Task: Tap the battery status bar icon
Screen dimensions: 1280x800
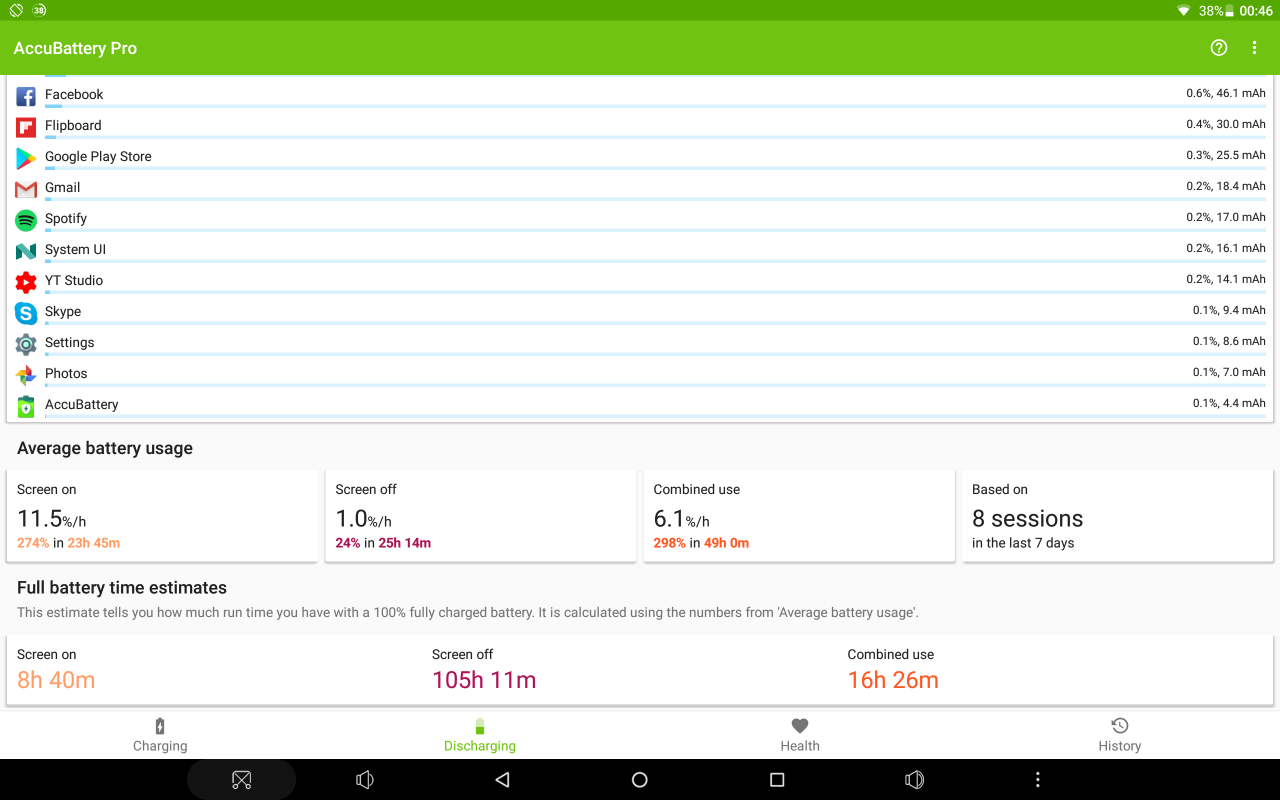Action: 1230,11
